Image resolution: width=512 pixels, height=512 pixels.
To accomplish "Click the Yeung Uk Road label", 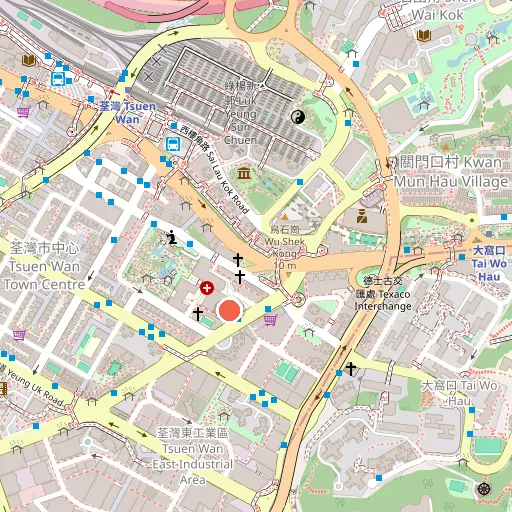I will (32, 385).
